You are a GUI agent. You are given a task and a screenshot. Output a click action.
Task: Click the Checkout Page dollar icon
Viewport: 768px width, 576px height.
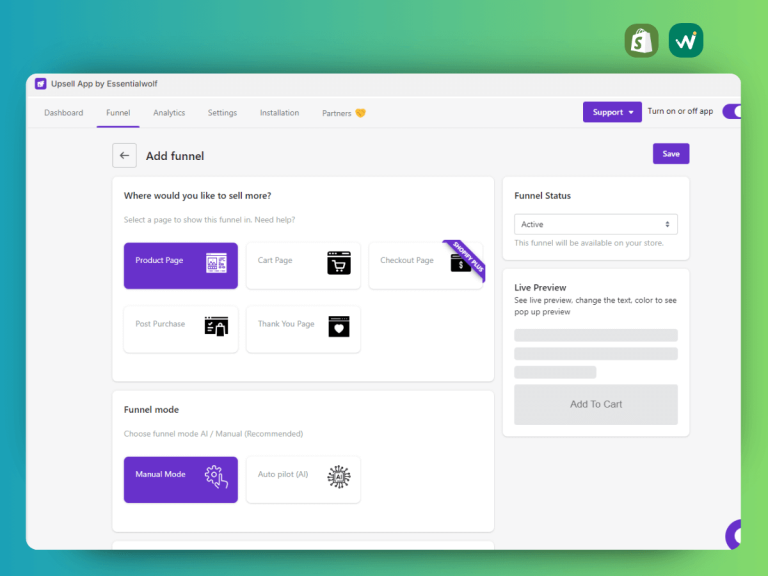pos(459,264)
